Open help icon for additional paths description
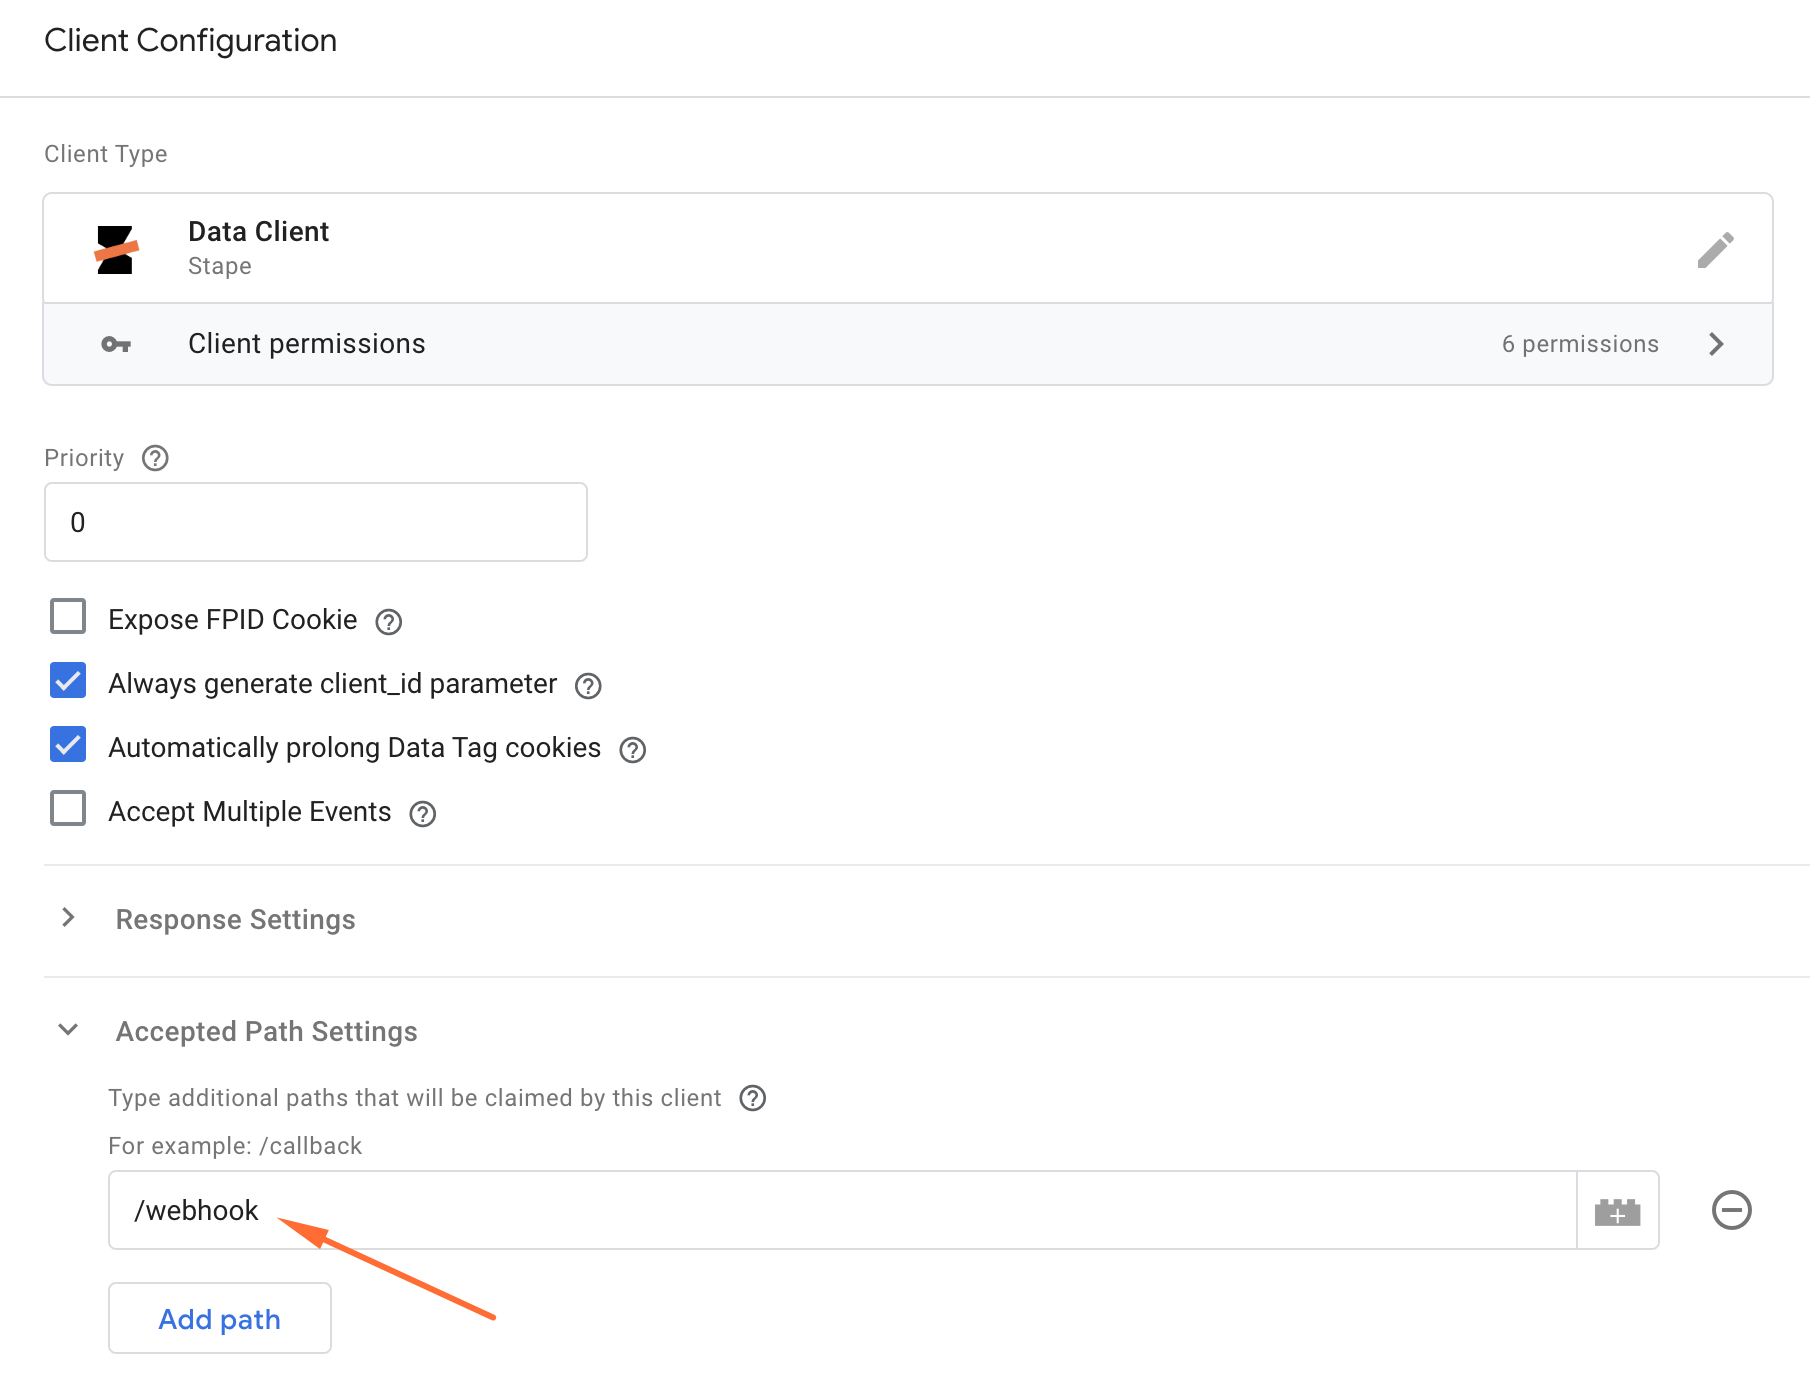Image resolution: width=1810 pixels, height=1374 pixels. tap(752, 1098)
